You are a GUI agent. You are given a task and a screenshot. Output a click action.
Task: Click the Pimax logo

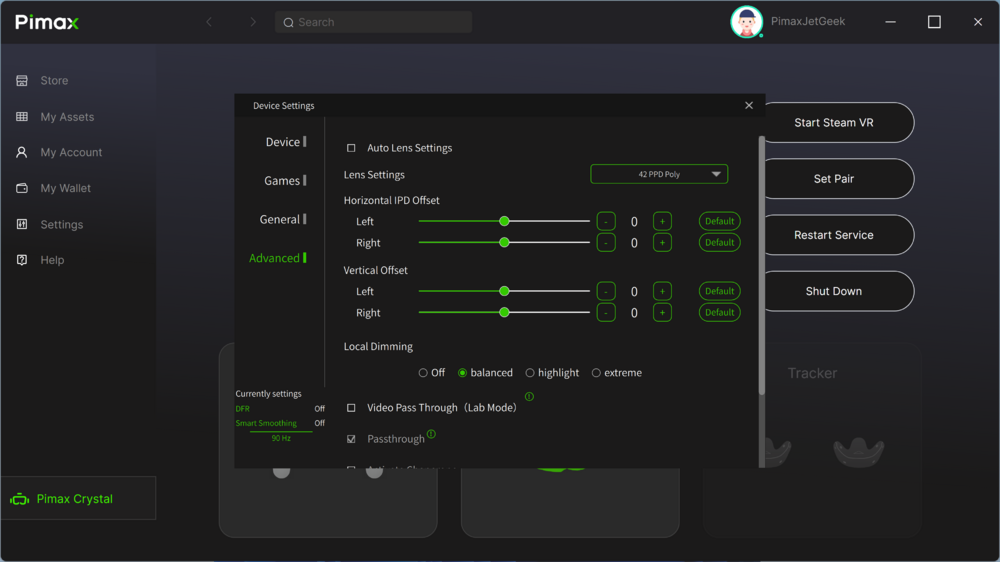[x=47, y=22]
